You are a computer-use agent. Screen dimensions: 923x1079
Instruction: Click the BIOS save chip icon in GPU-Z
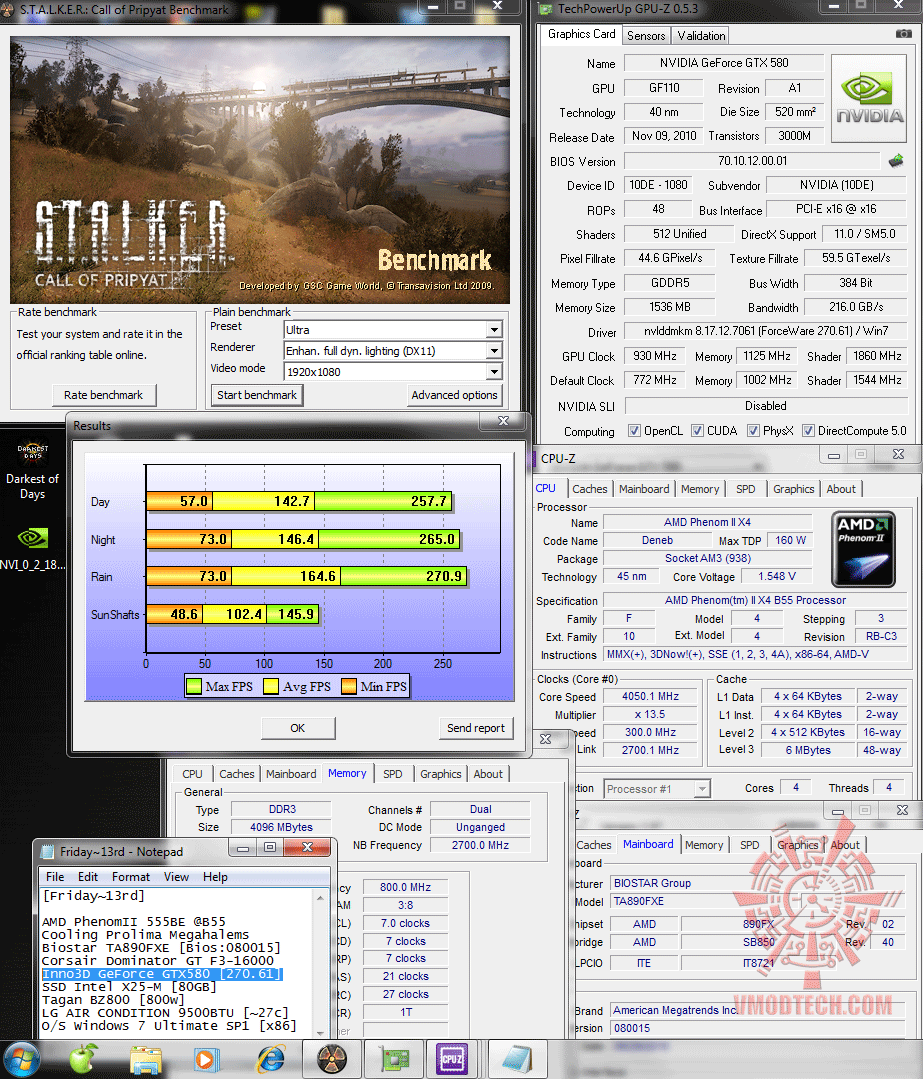[x=896, y=161]
